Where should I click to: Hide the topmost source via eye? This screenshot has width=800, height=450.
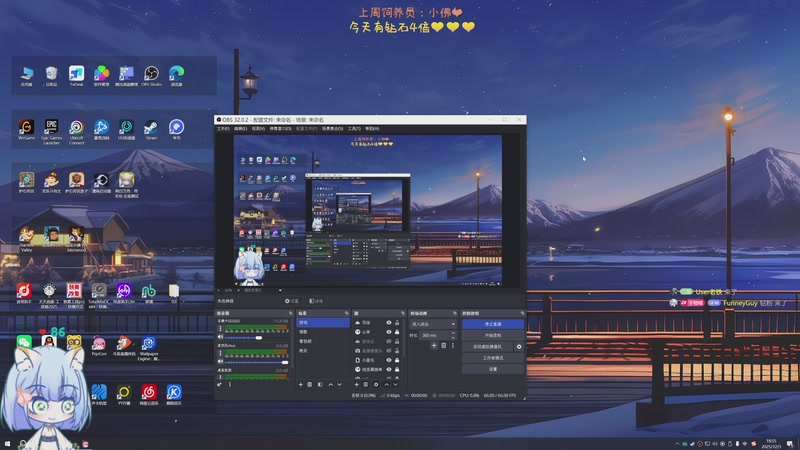pos(389,322)
